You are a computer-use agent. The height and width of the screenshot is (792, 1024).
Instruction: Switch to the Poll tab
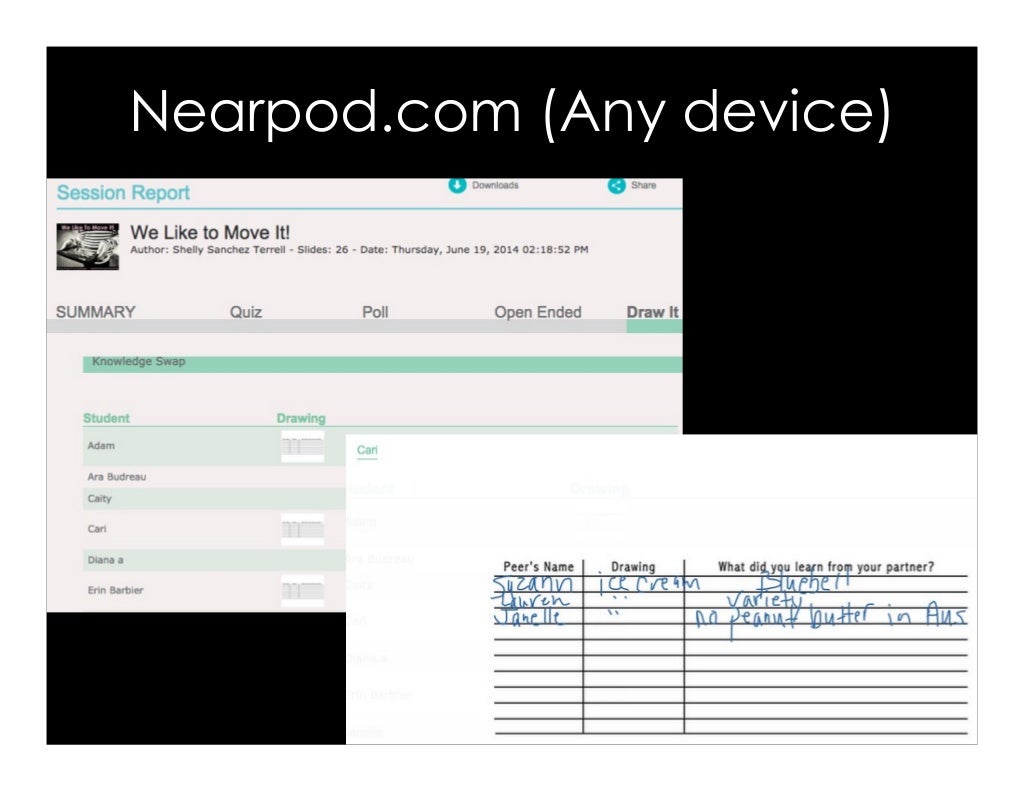coord(375,312)
